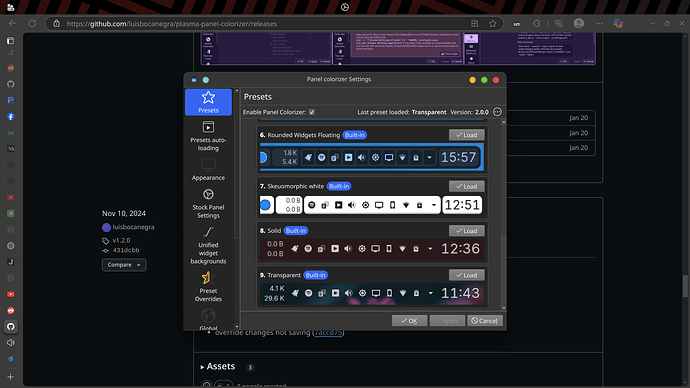Switch to the Presets auto-loading tab

coord(208,135)
